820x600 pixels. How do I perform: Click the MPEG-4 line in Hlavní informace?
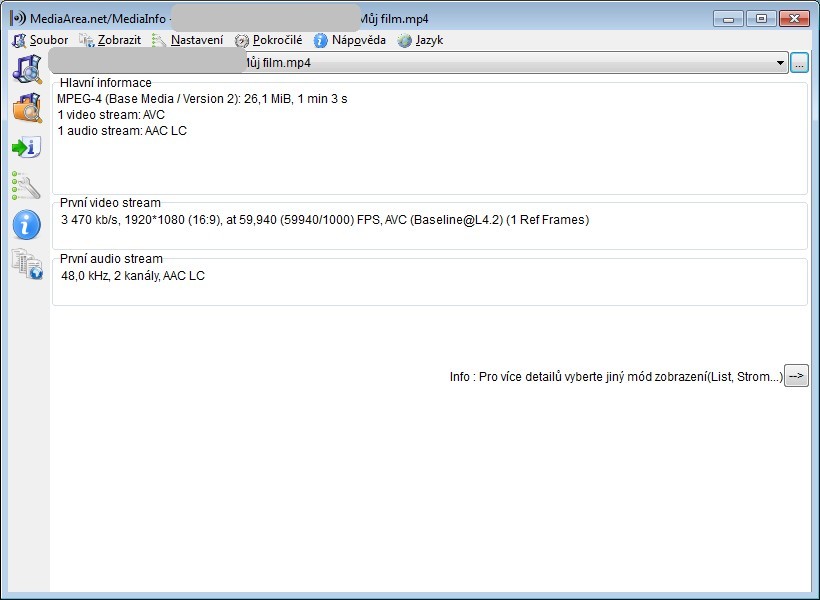click(202, 99)
